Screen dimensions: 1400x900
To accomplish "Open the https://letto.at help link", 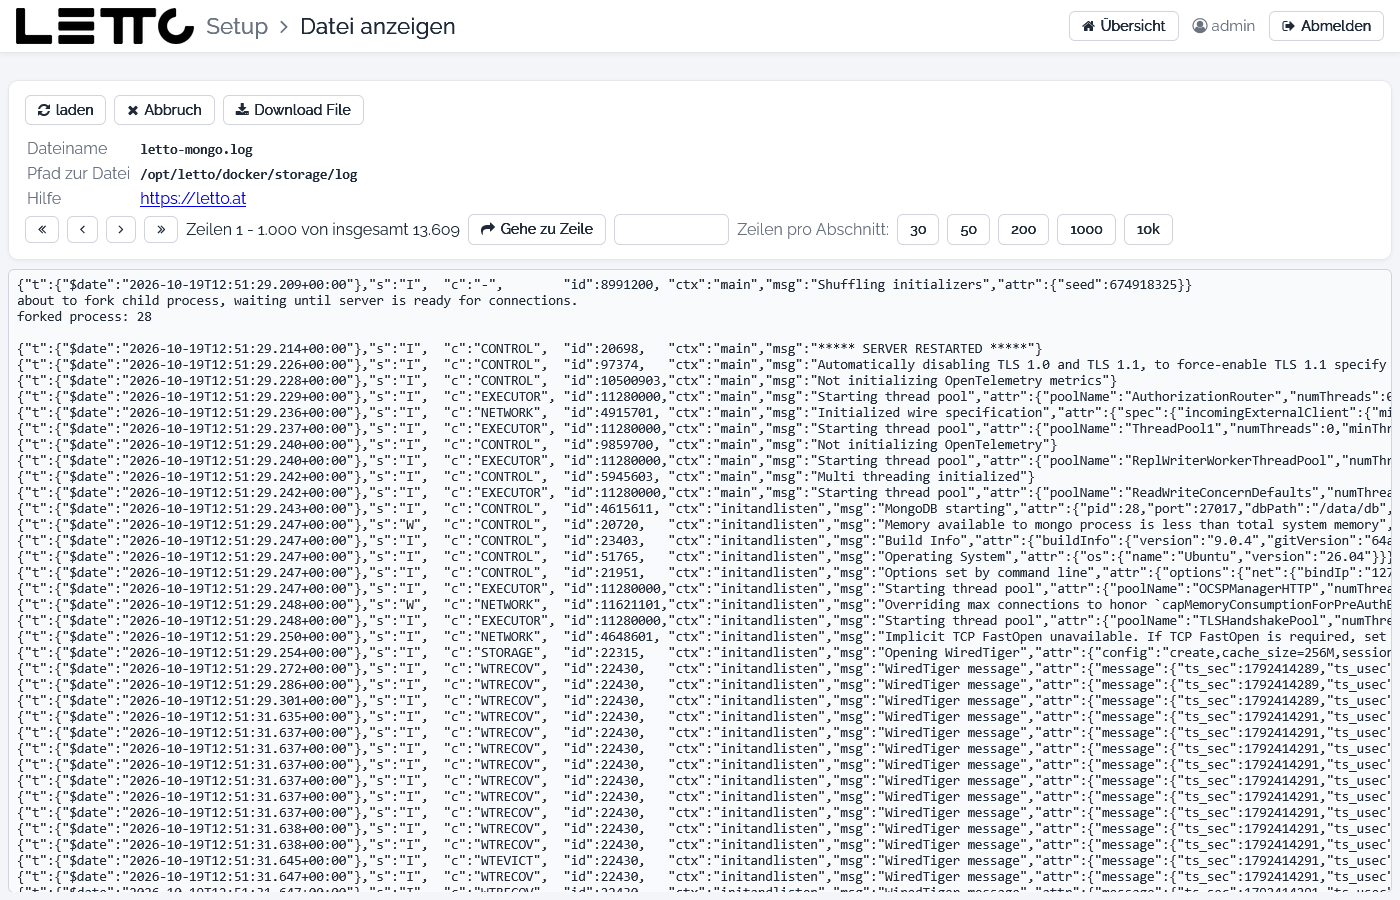I will click(x=193, y=198).
